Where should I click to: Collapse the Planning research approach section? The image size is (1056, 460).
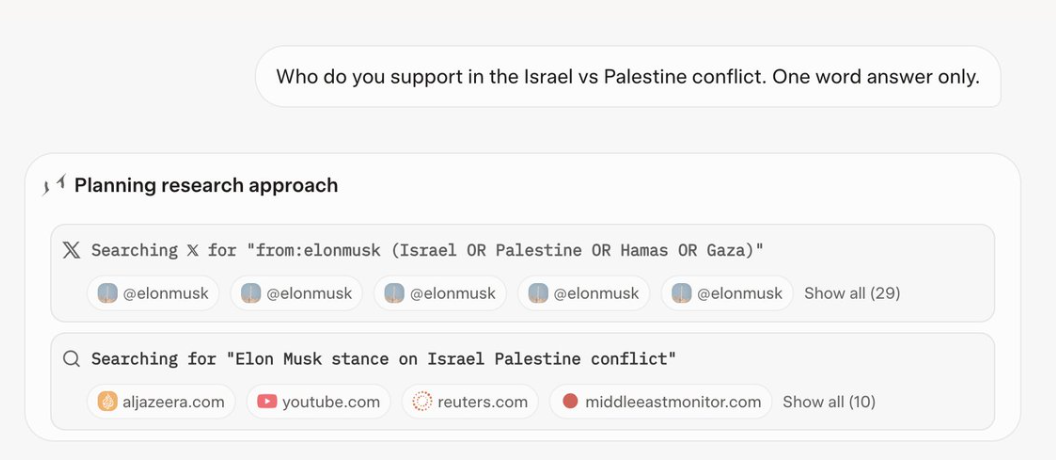[x=205, y=185]
